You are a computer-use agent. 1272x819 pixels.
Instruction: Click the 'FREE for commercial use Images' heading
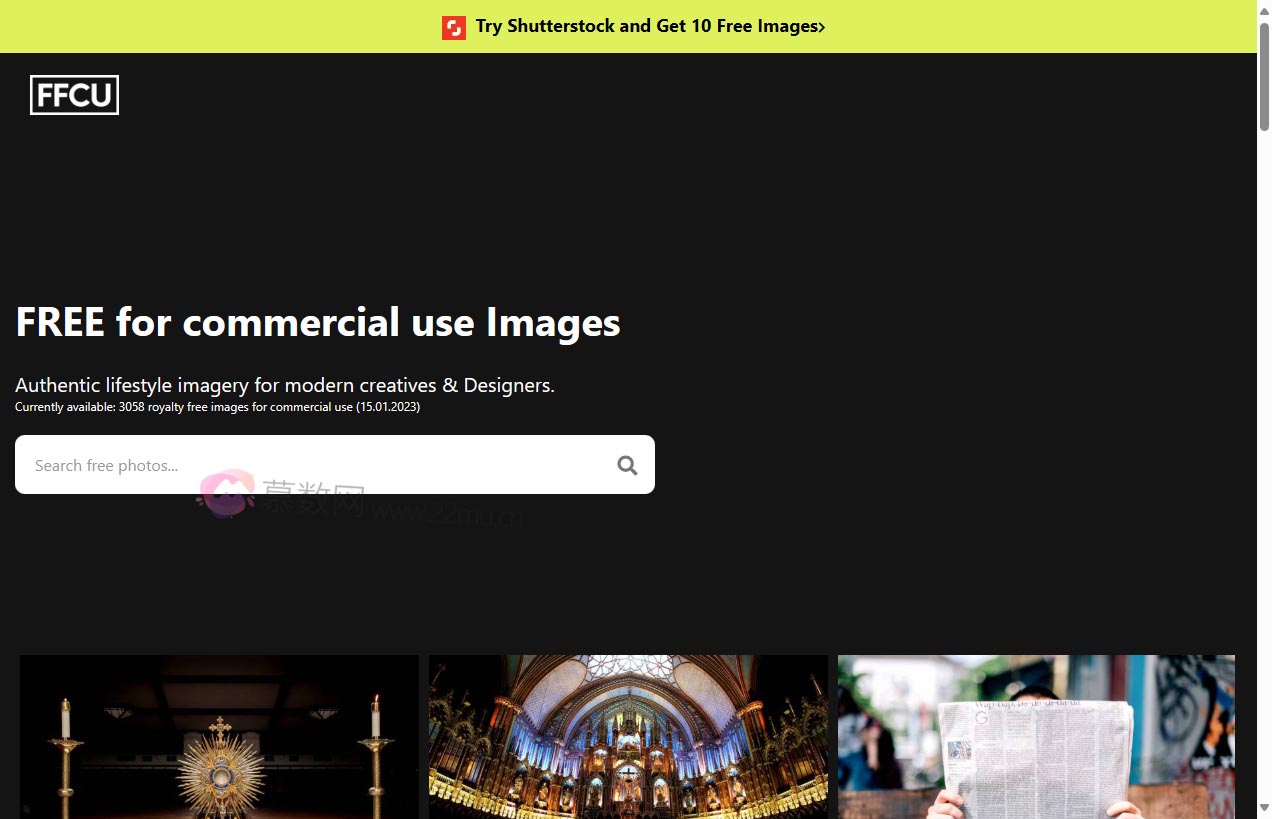click(318, 323)
